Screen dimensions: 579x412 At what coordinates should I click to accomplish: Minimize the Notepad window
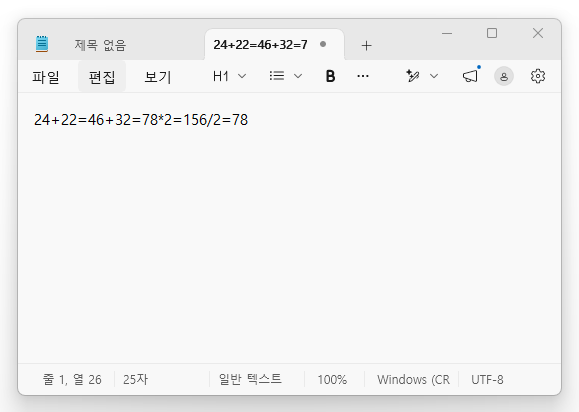click(x=447, y=33)
